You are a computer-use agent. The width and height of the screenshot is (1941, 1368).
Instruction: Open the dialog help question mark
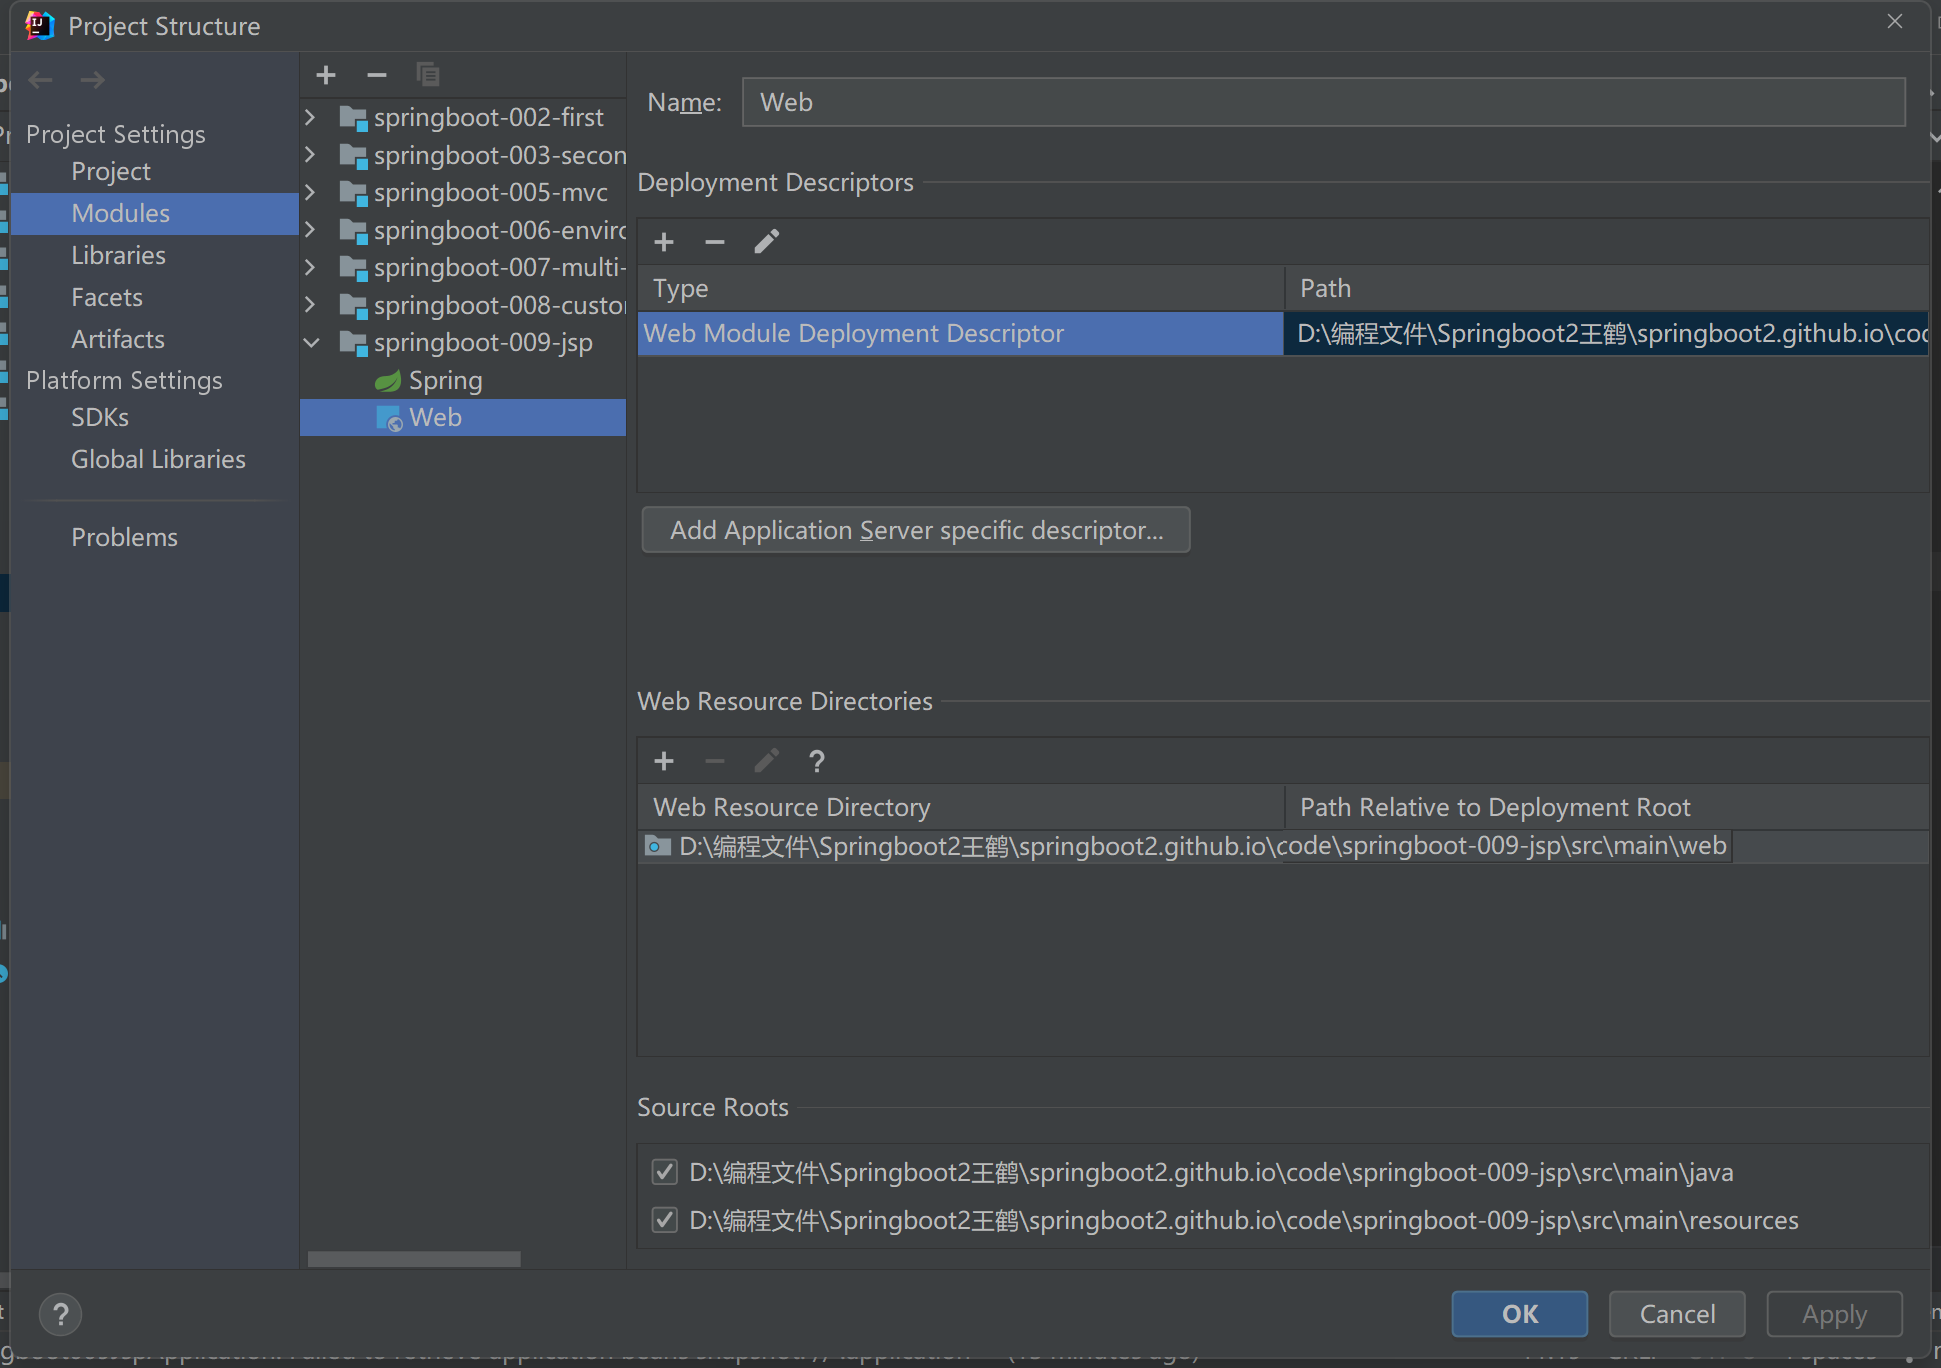60,1314
